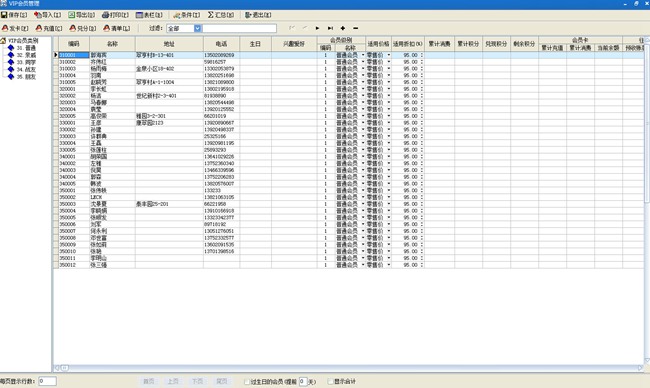Click the 尾页 last page button
Viewport: 650px width, 388px height.
(x=222, y=381)
